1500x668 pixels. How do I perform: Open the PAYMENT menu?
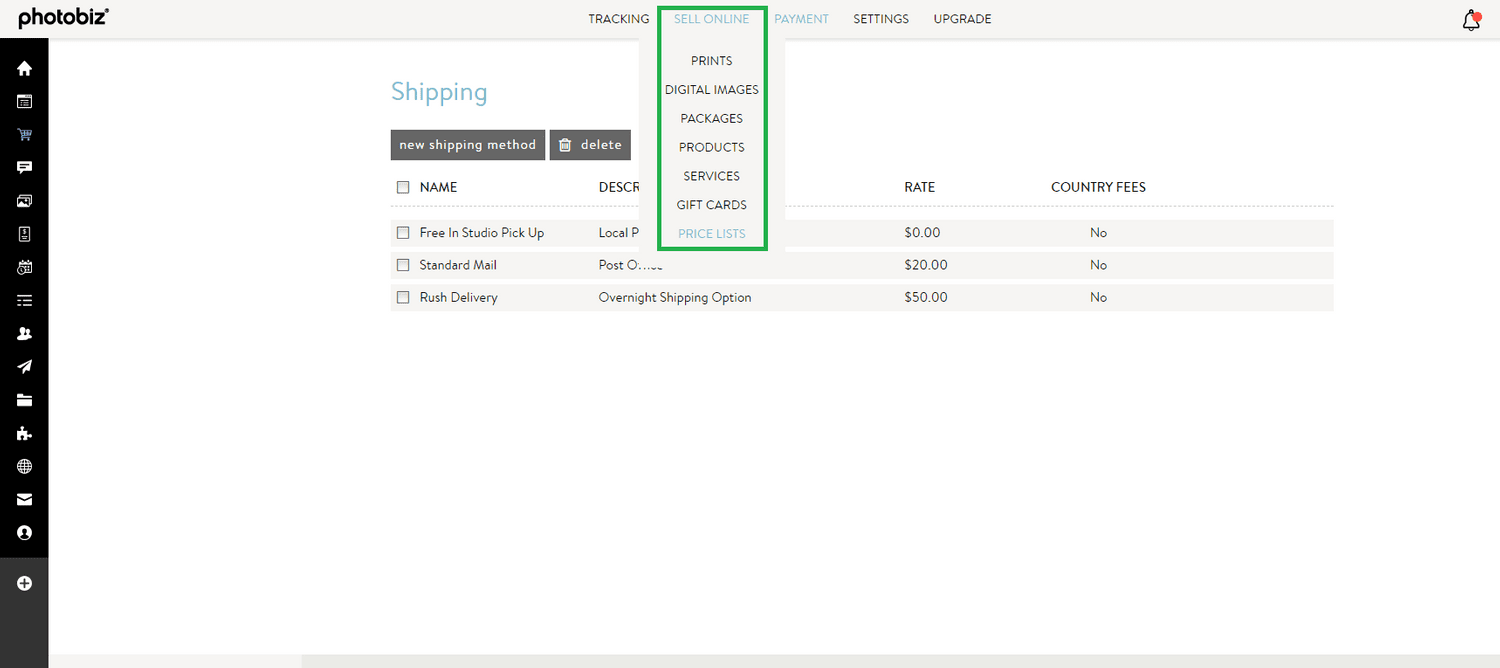802,19
